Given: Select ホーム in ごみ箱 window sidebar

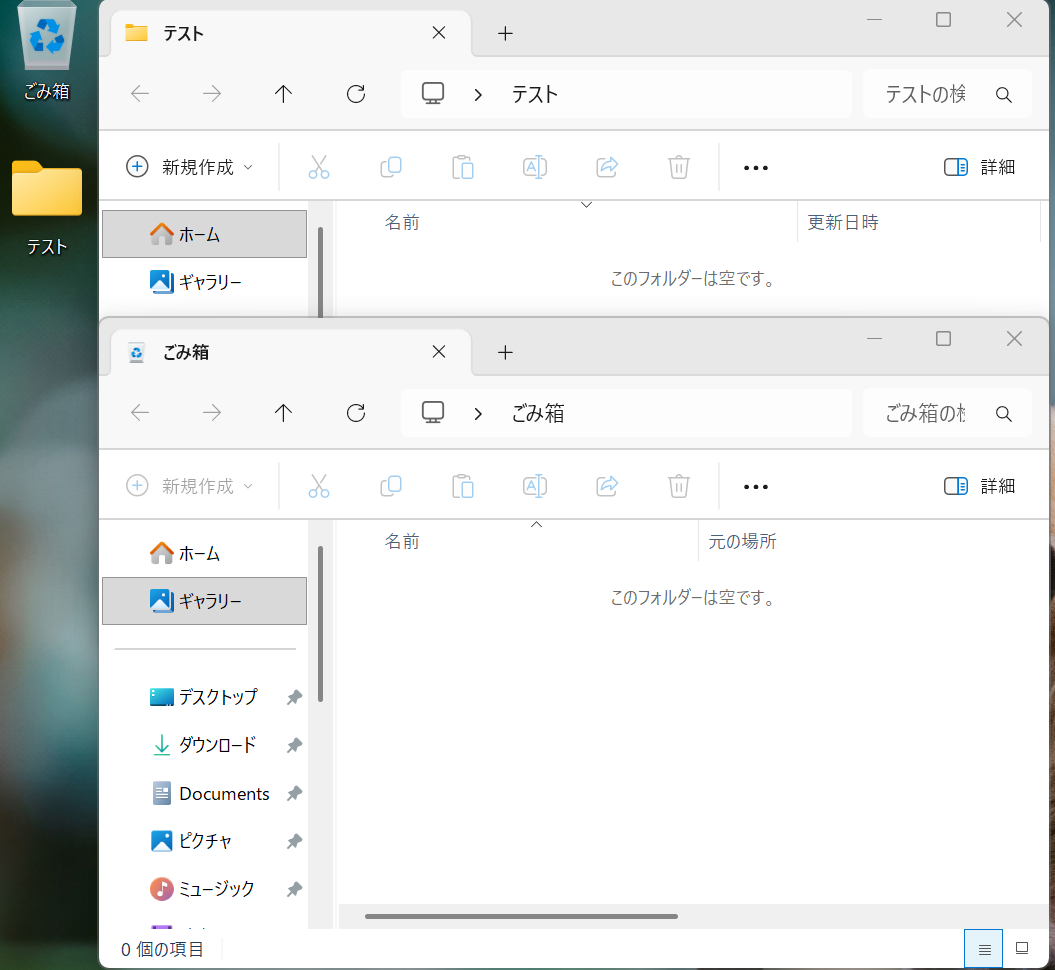Looking at the screenshot, I should coord(205,553).
